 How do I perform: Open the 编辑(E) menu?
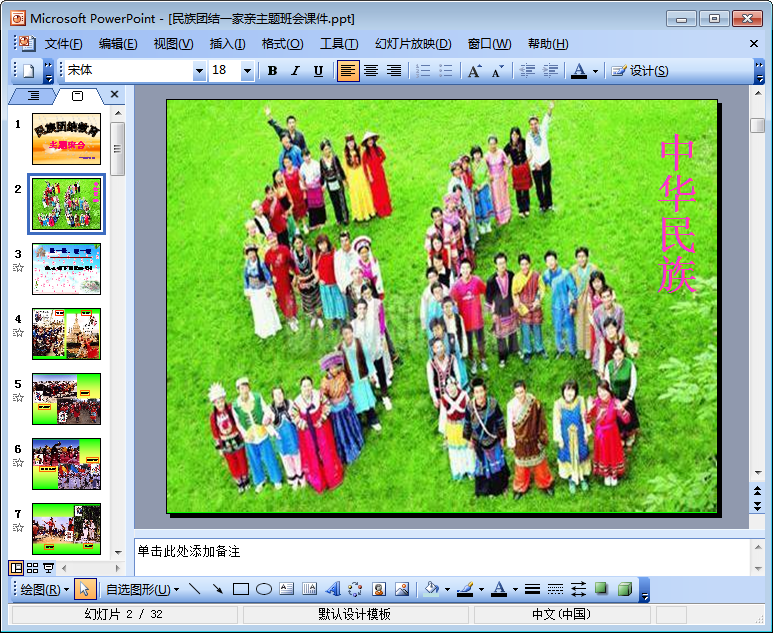[x=118, y=44]
